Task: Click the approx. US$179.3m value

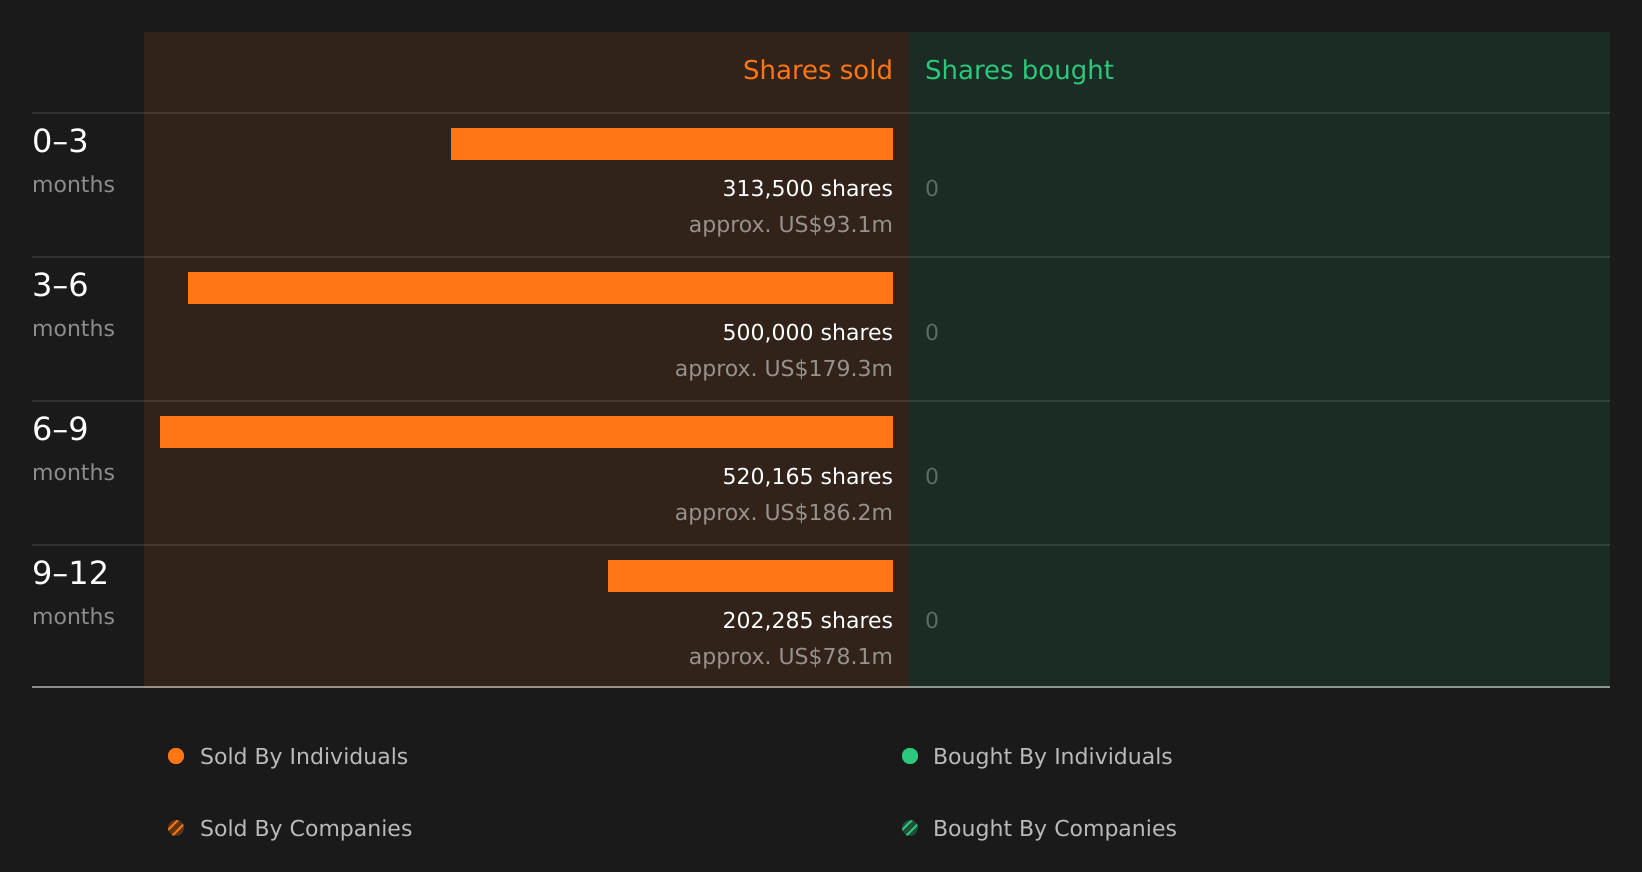Action: pyautogui.click(x=783, y=369)
